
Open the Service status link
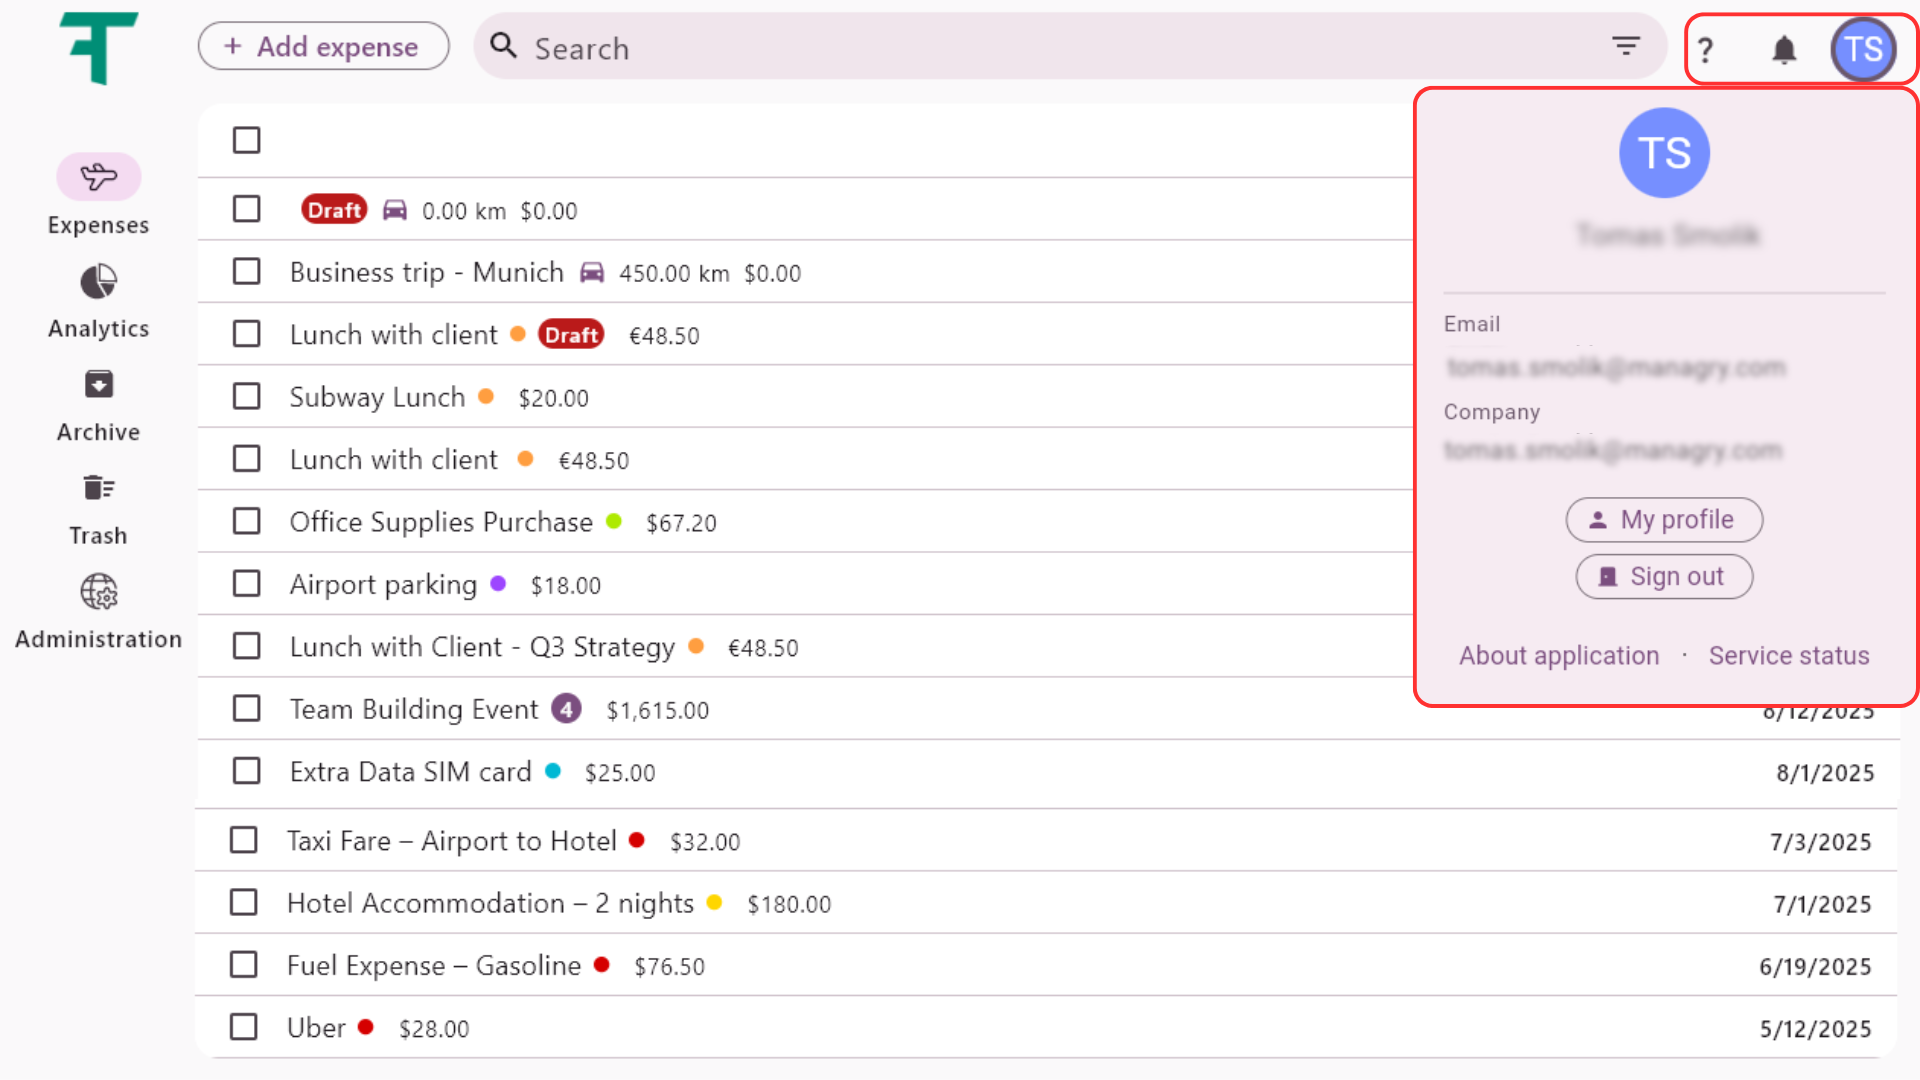coord(1788,656)
